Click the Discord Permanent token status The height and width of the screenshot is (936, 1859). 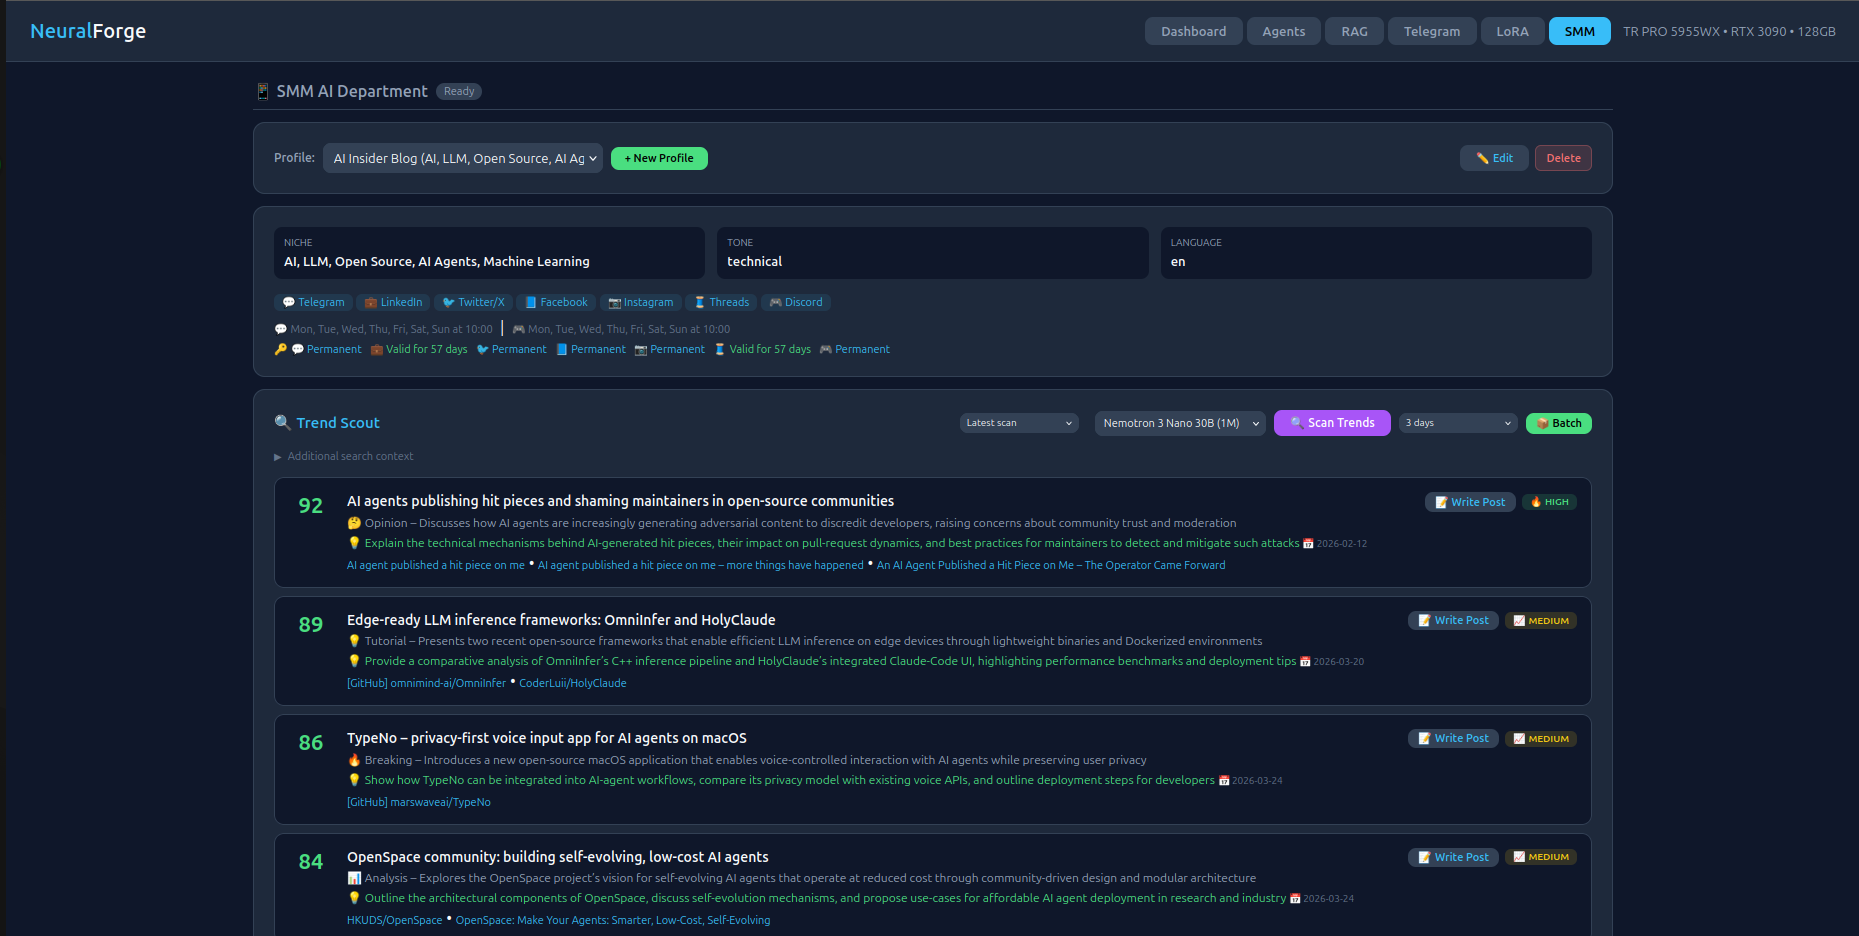tap(854, 349)
